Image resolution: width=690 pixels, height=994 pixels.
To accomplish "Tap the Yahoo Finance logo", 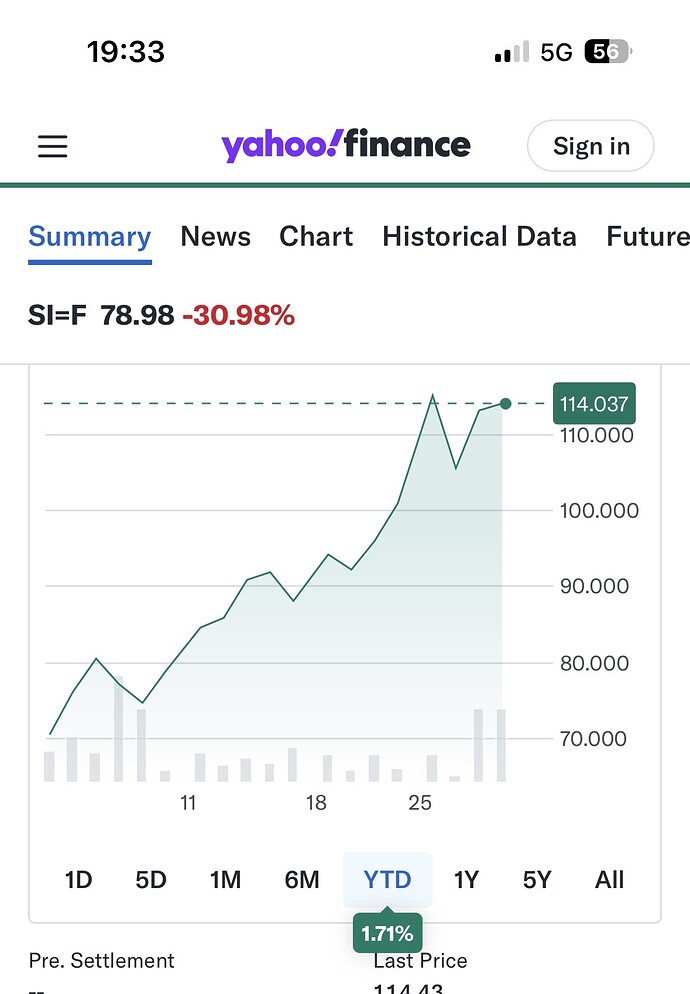I will 345,146.
